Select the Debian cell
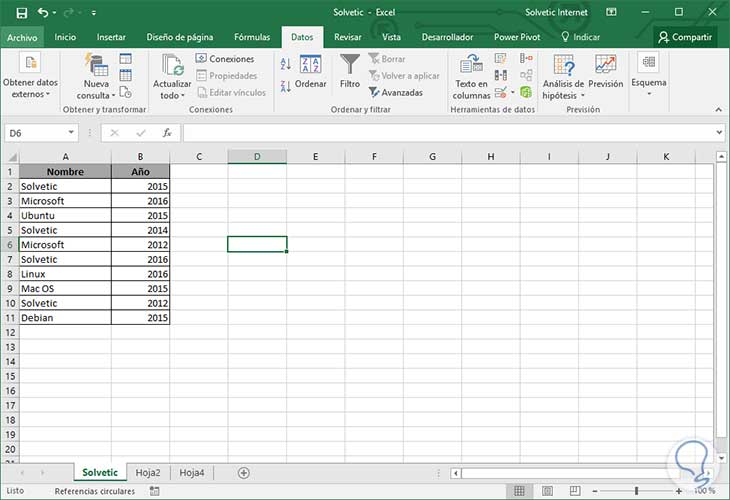 click(x=65, y=318)
